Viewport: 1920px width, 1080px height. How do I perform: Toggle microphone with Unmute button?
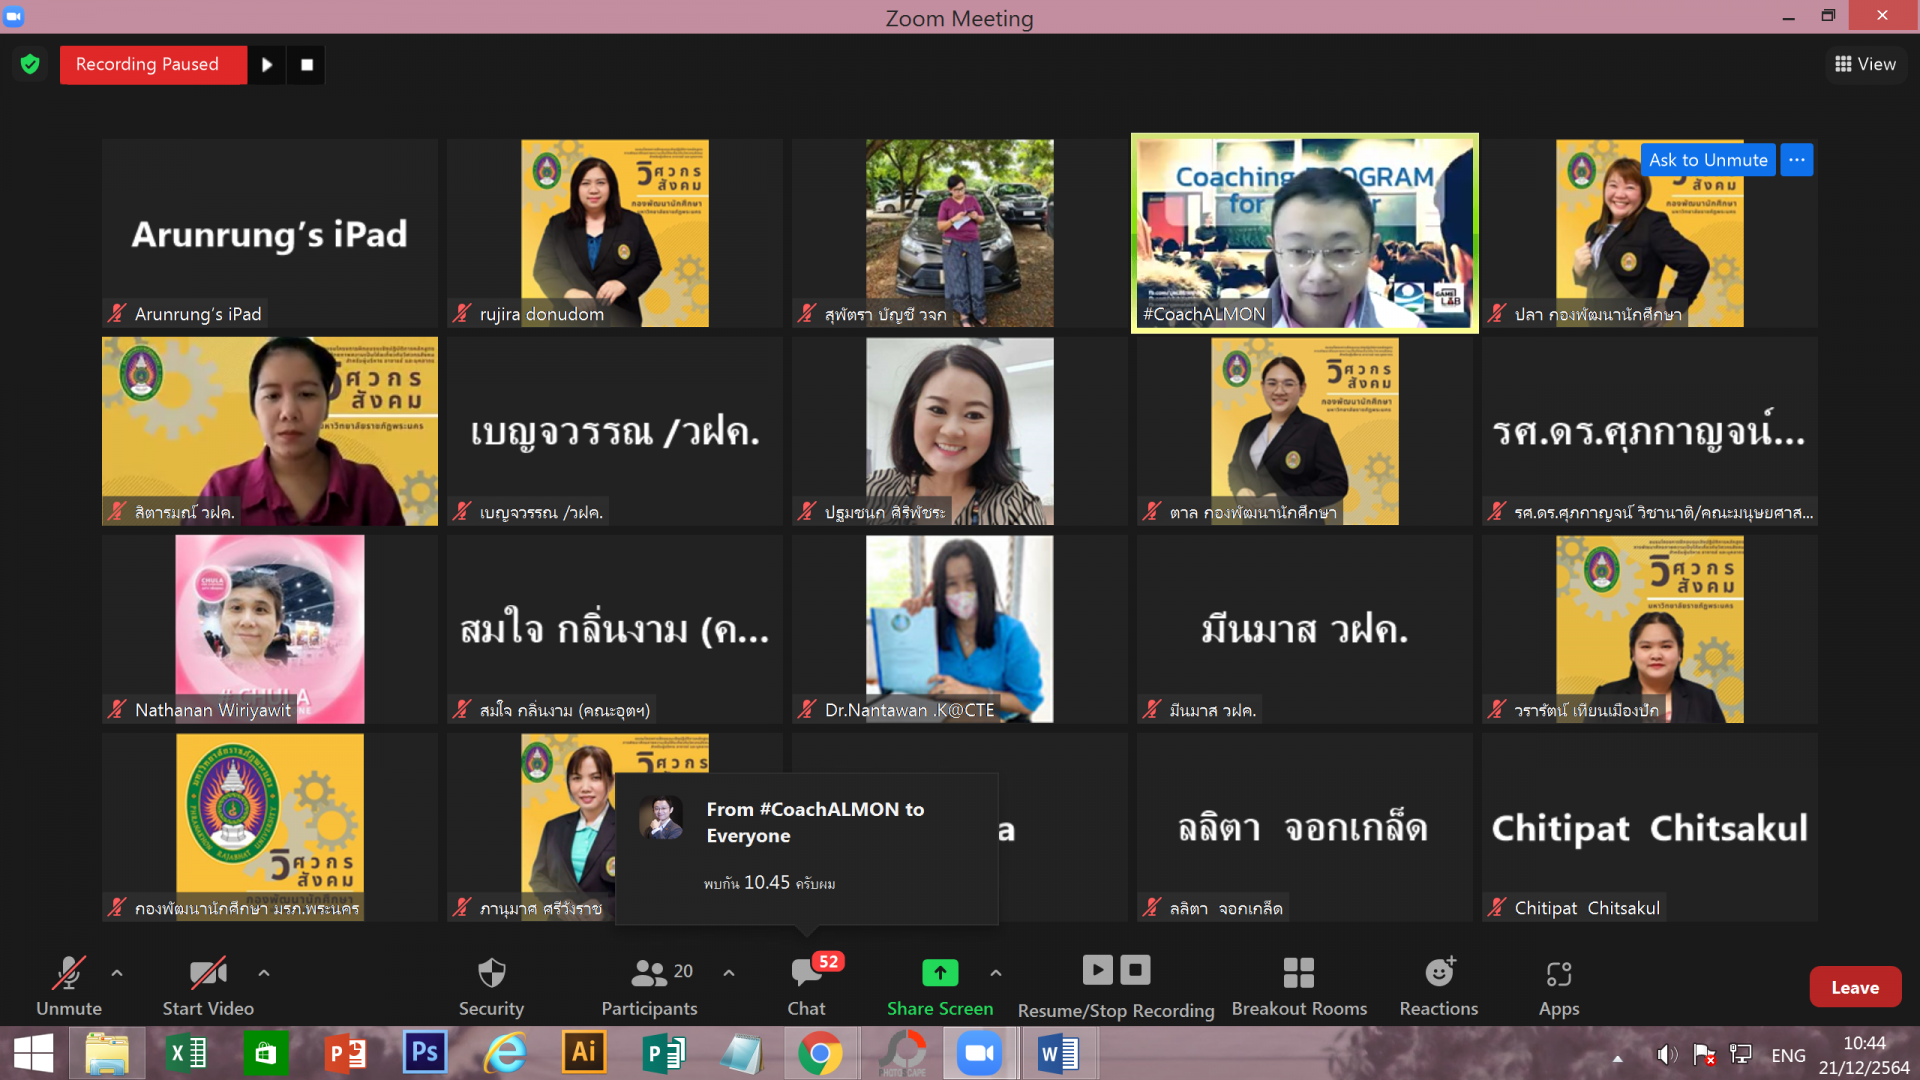coord(69,986)
